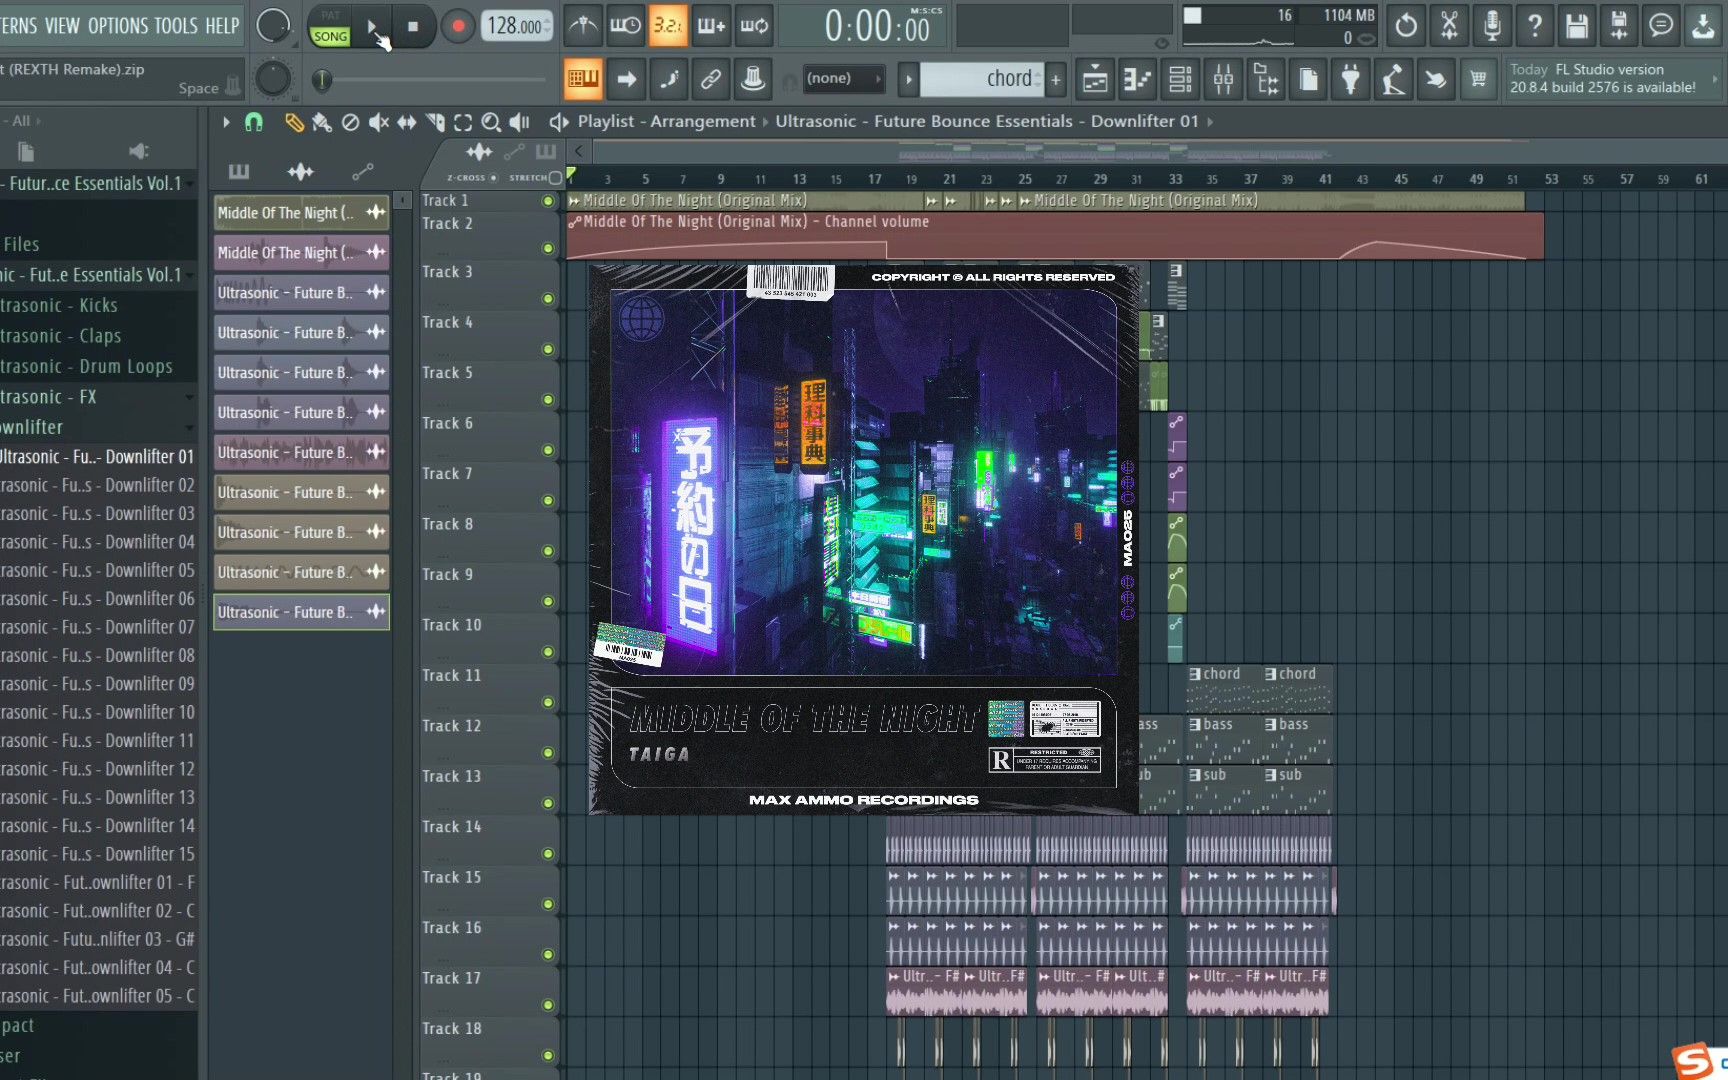This screenshot has width=1728, height=1080.
Task: Open the project picker pages icon
Action: tap(1308, 79)
